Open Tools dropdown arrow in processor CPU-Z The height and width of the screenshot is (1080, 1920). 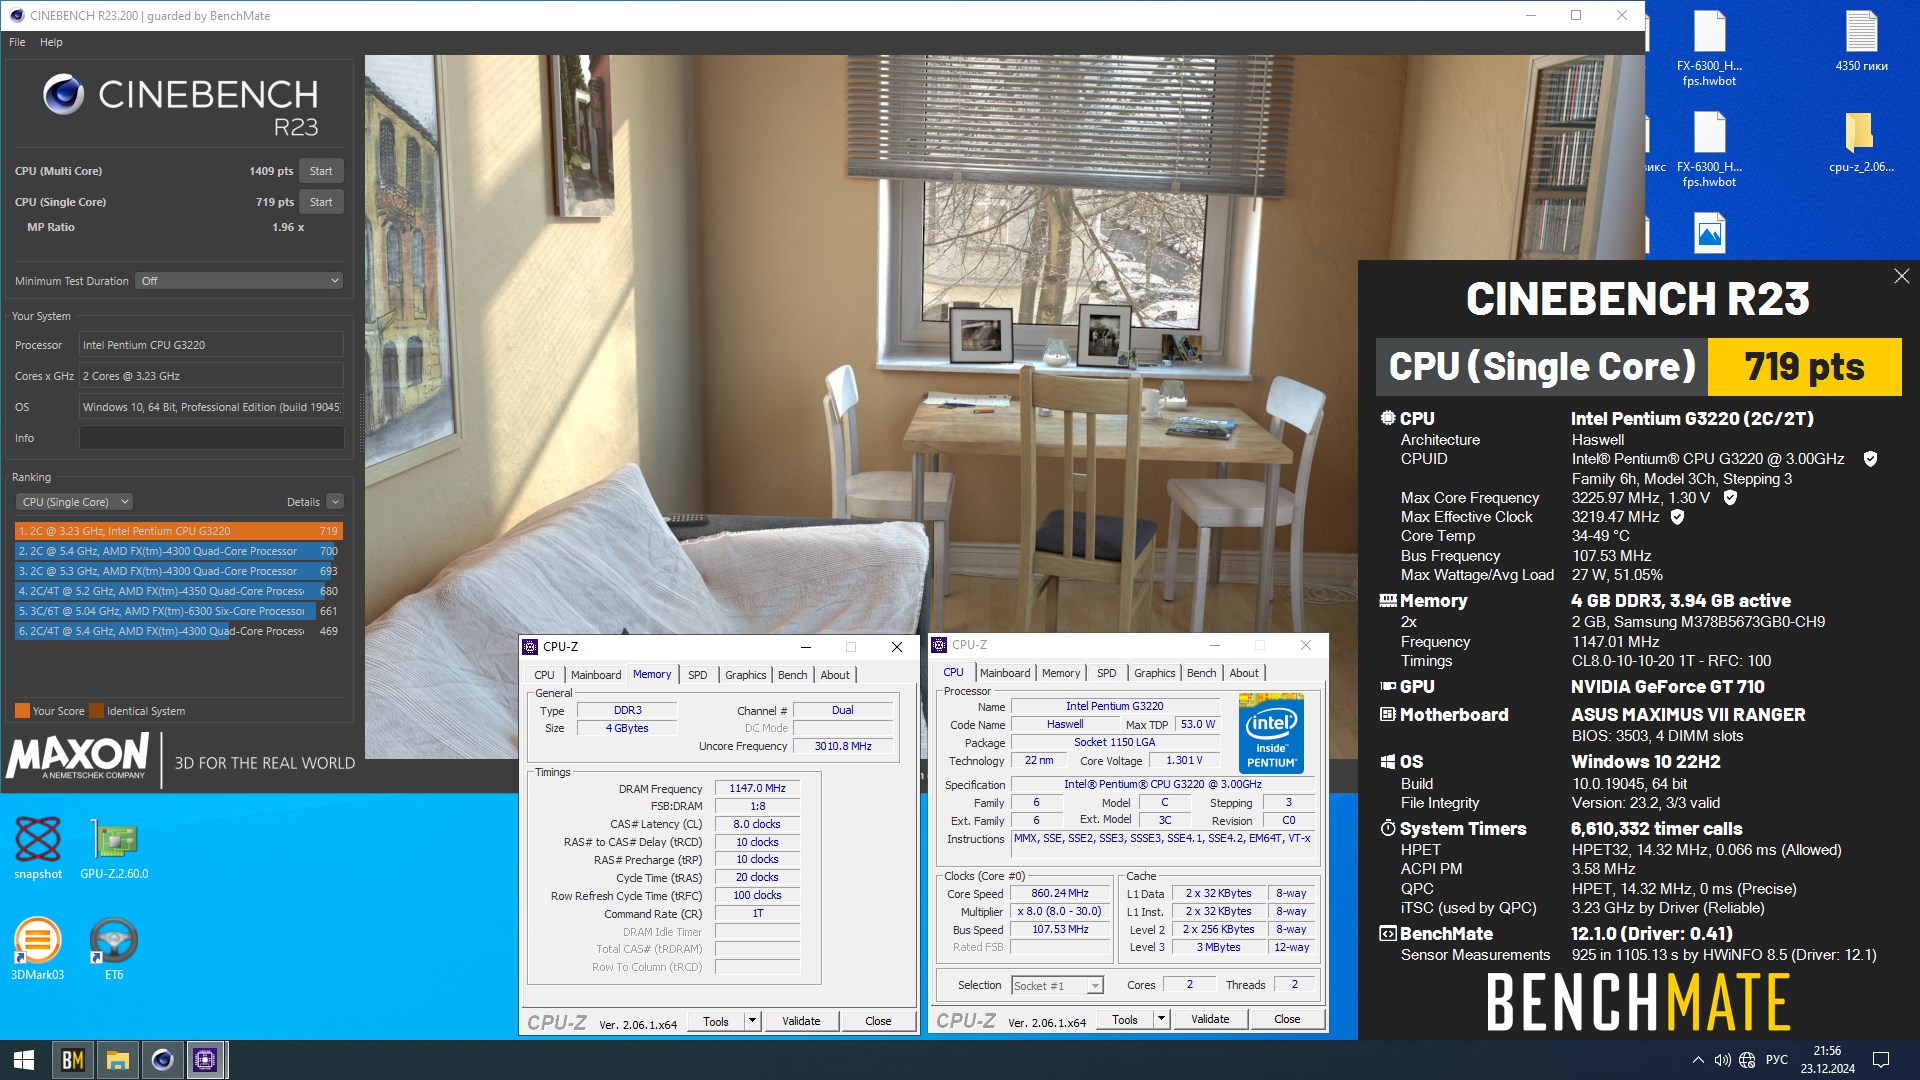click(1161, 1019)
